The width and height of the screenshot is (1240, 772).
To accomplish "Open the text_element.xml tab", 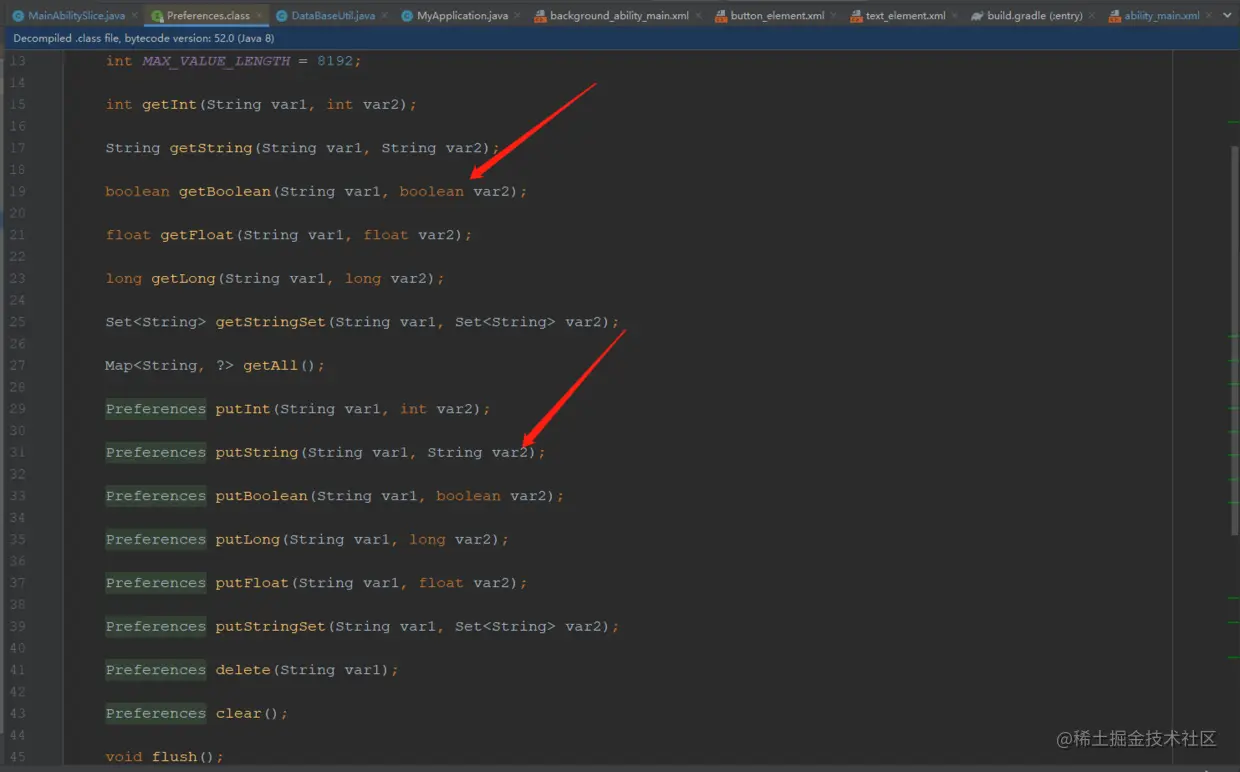I will [905, 16].
